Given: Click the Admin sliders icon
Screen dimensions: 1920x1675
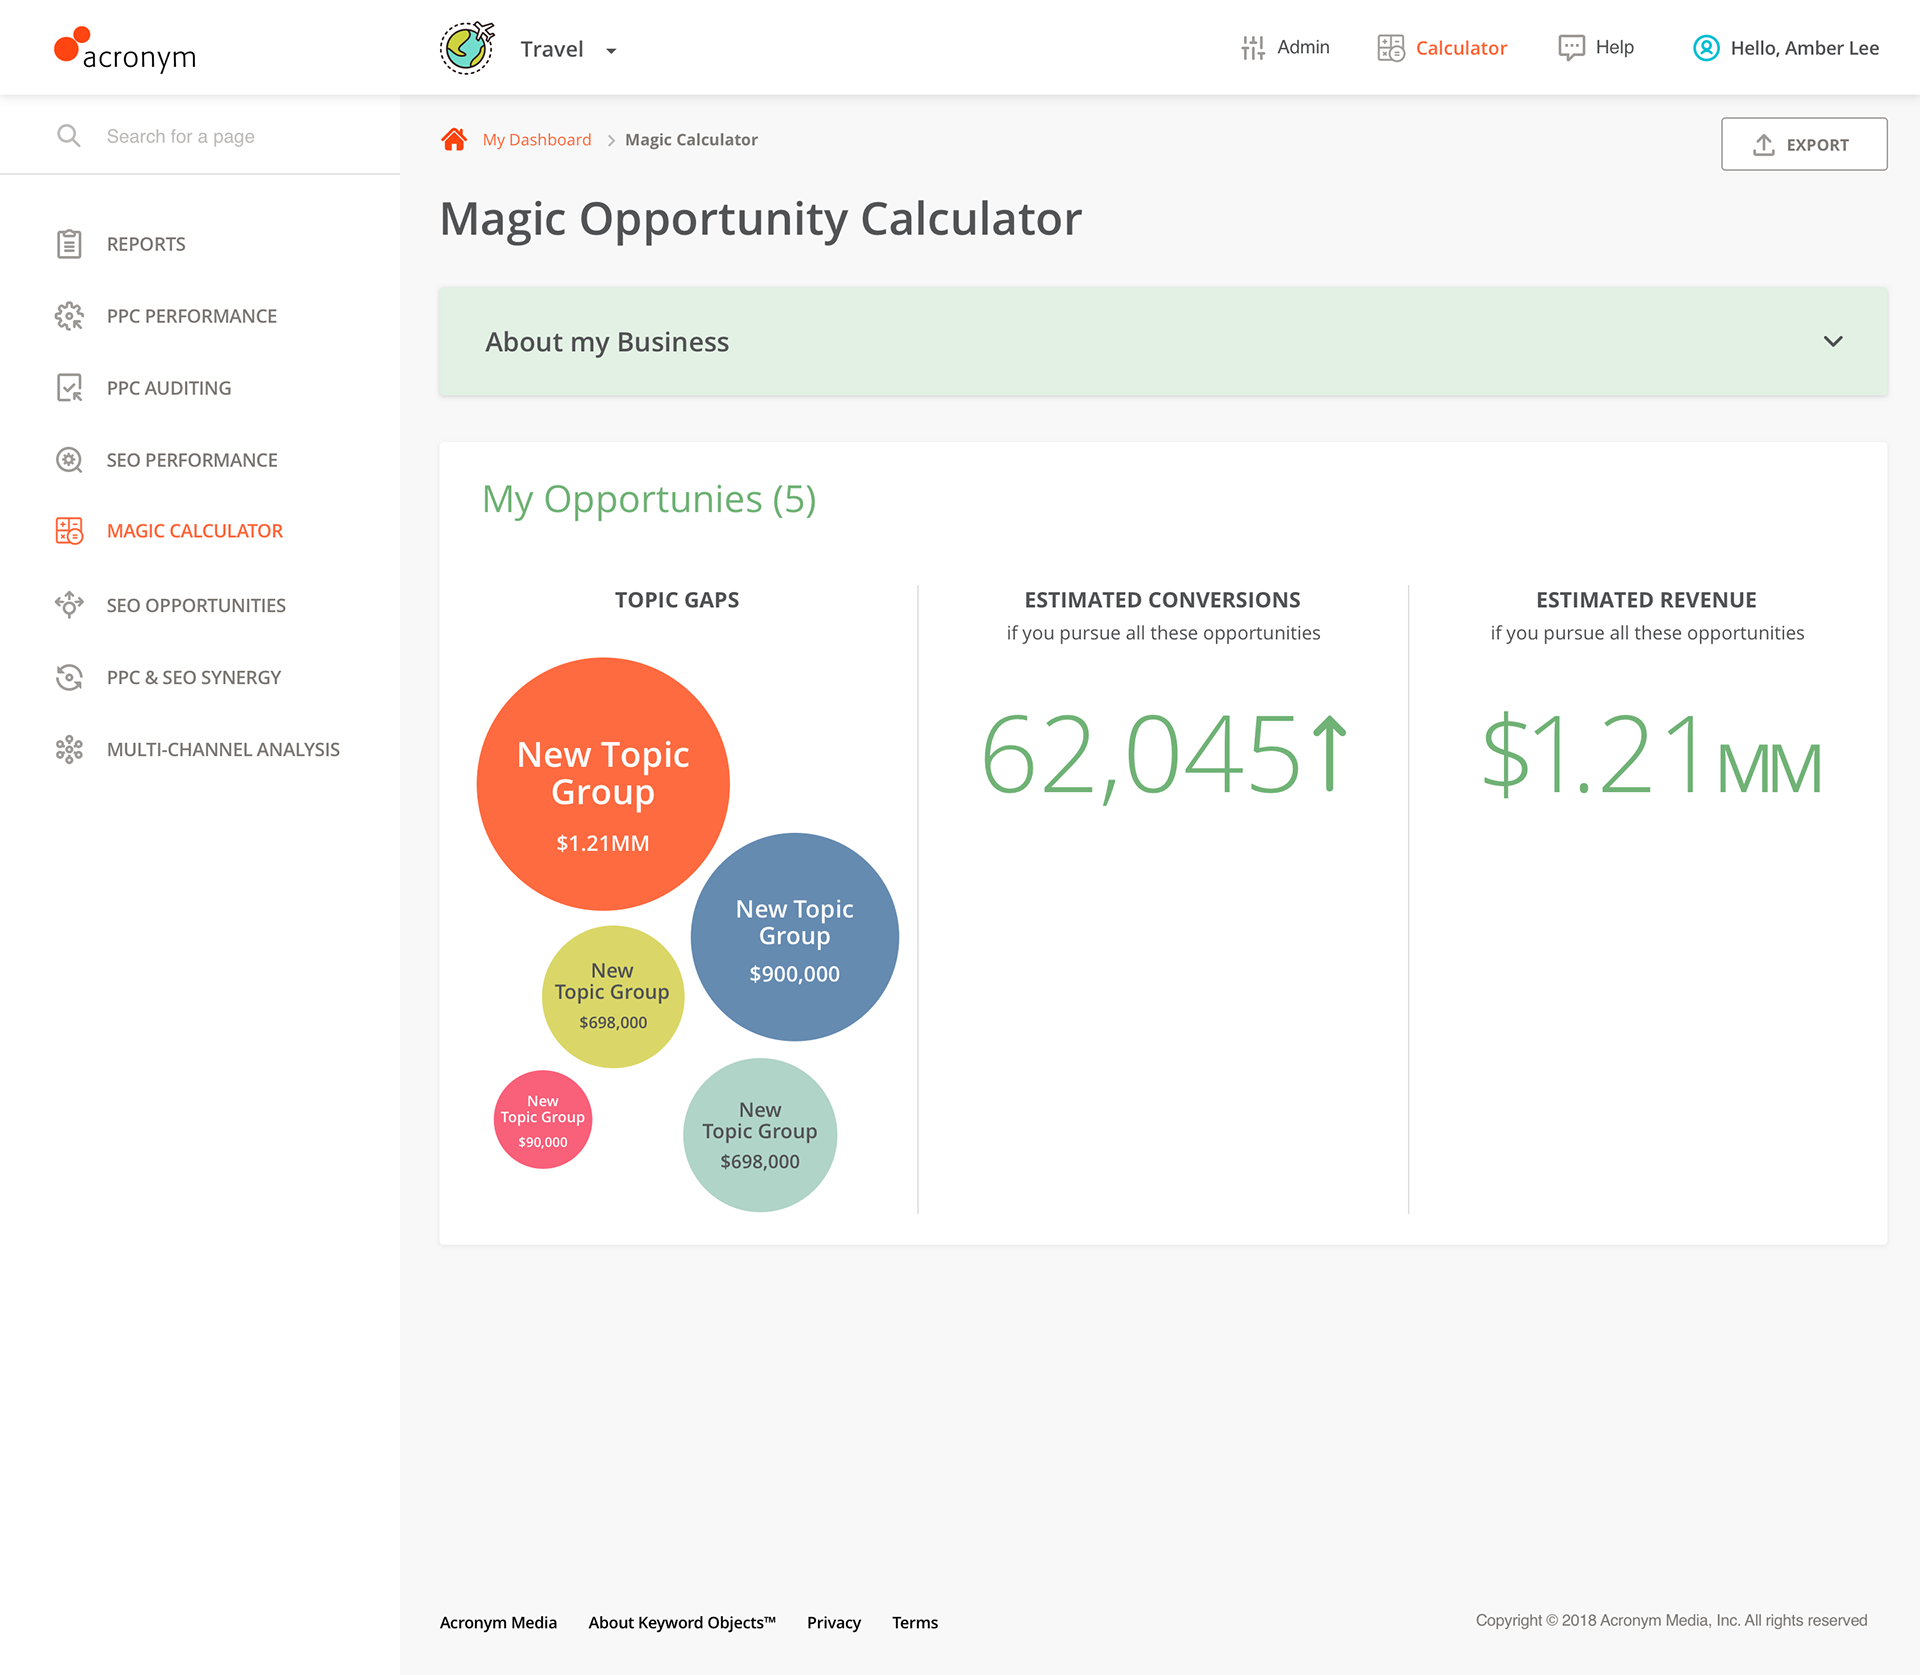Looking at the screenshot, I should click(x=1252, y=48).
